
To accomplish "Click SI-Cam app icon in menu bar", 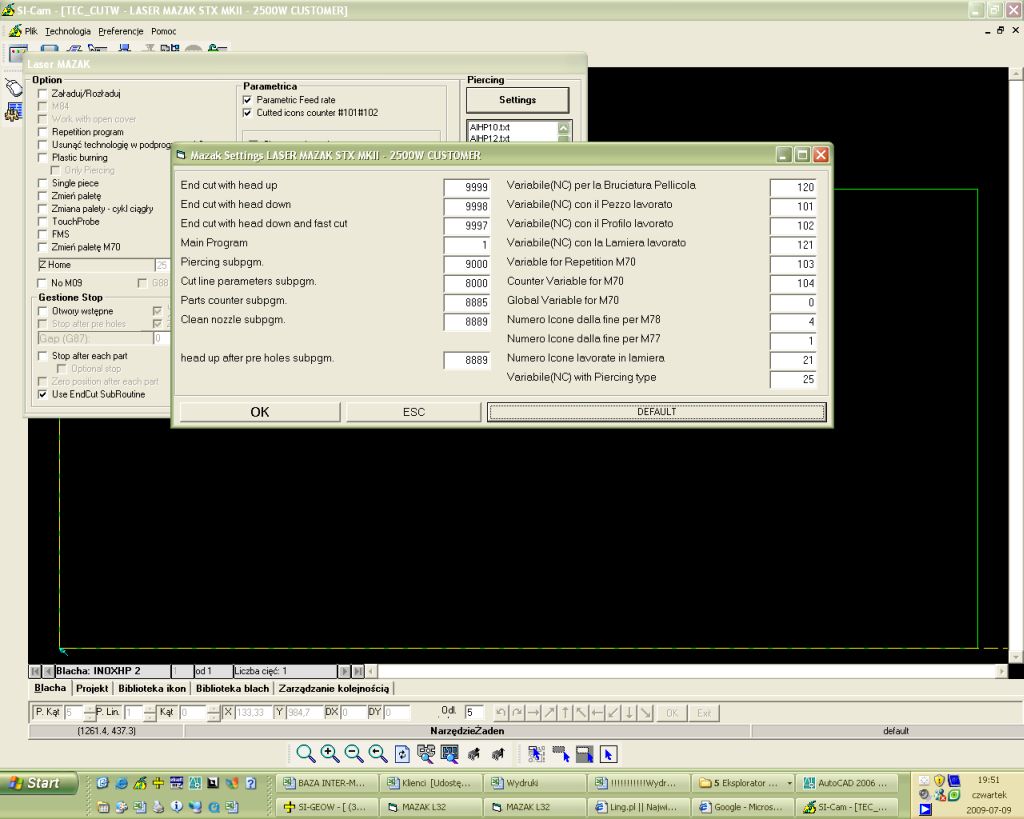I will (x=15, y=31).
